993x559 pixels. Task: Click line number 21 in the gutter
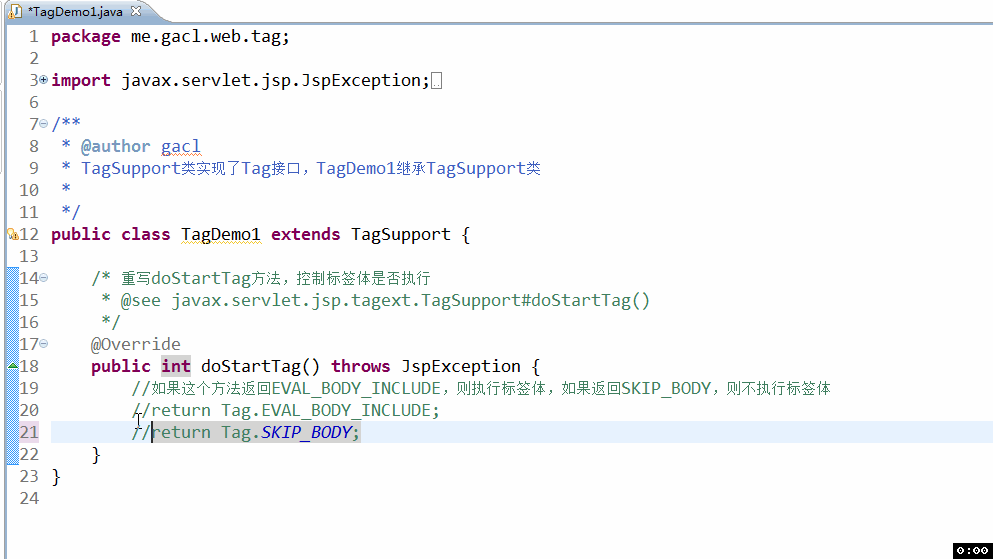tap(29, 432)
